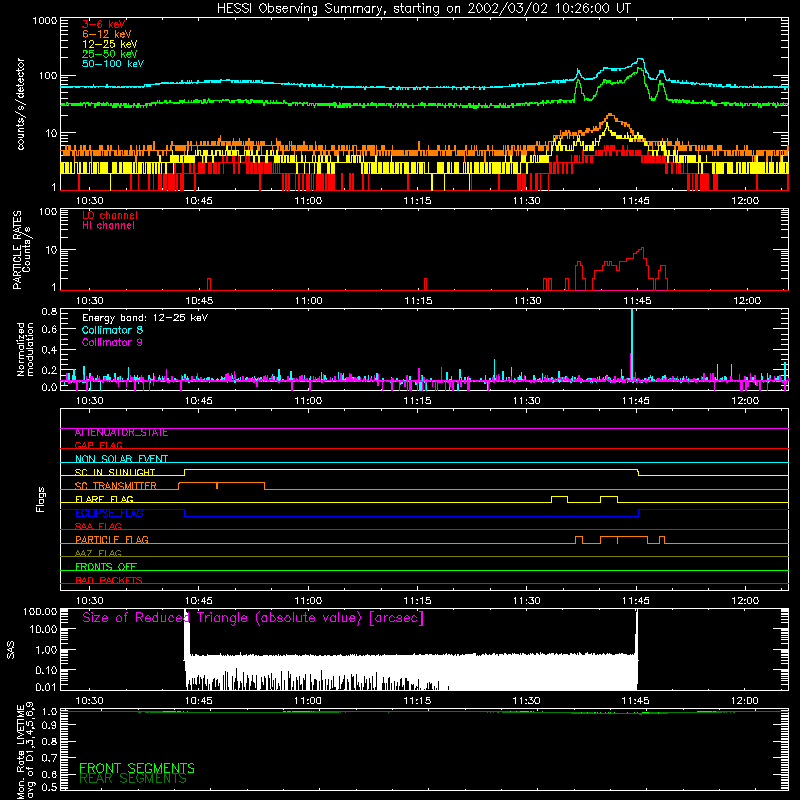This screenshot has width=800, height=800.
Task: Click the HI channel legend label
Action: [x=108, y=226]
